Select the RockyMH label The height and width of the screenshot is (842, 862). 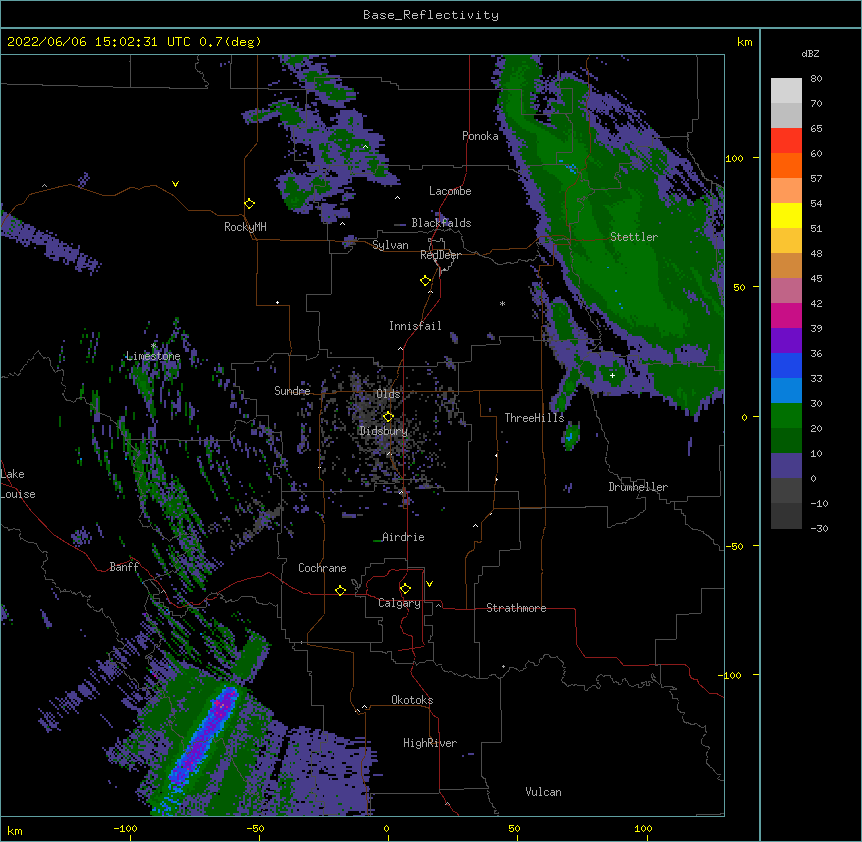245,227
